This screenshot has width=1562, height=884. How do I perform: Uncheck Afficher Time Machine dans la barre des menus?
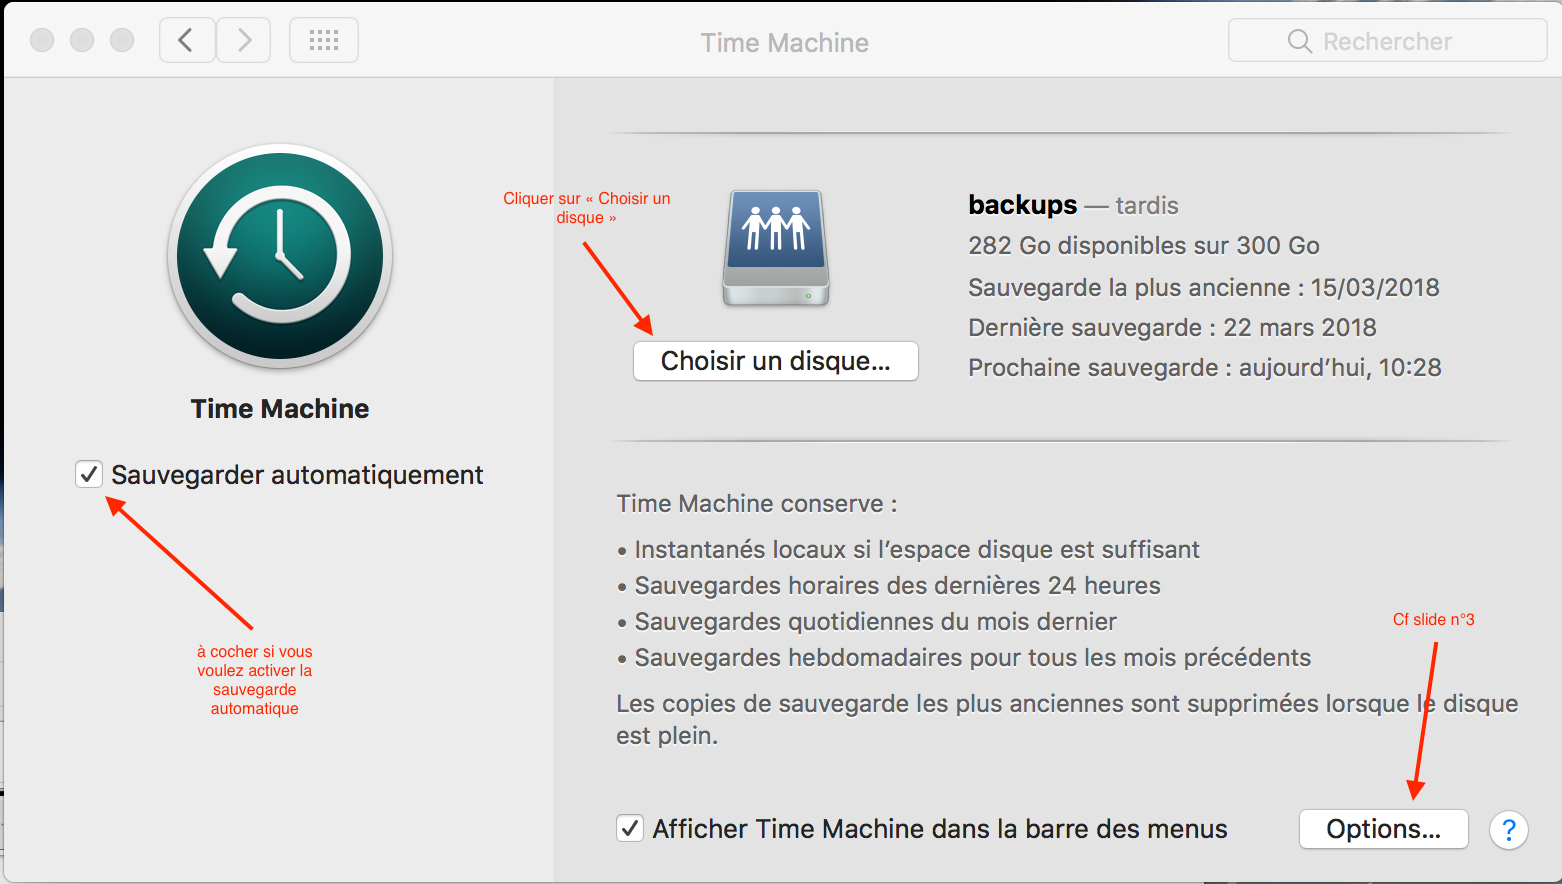(x=630, y=828)
